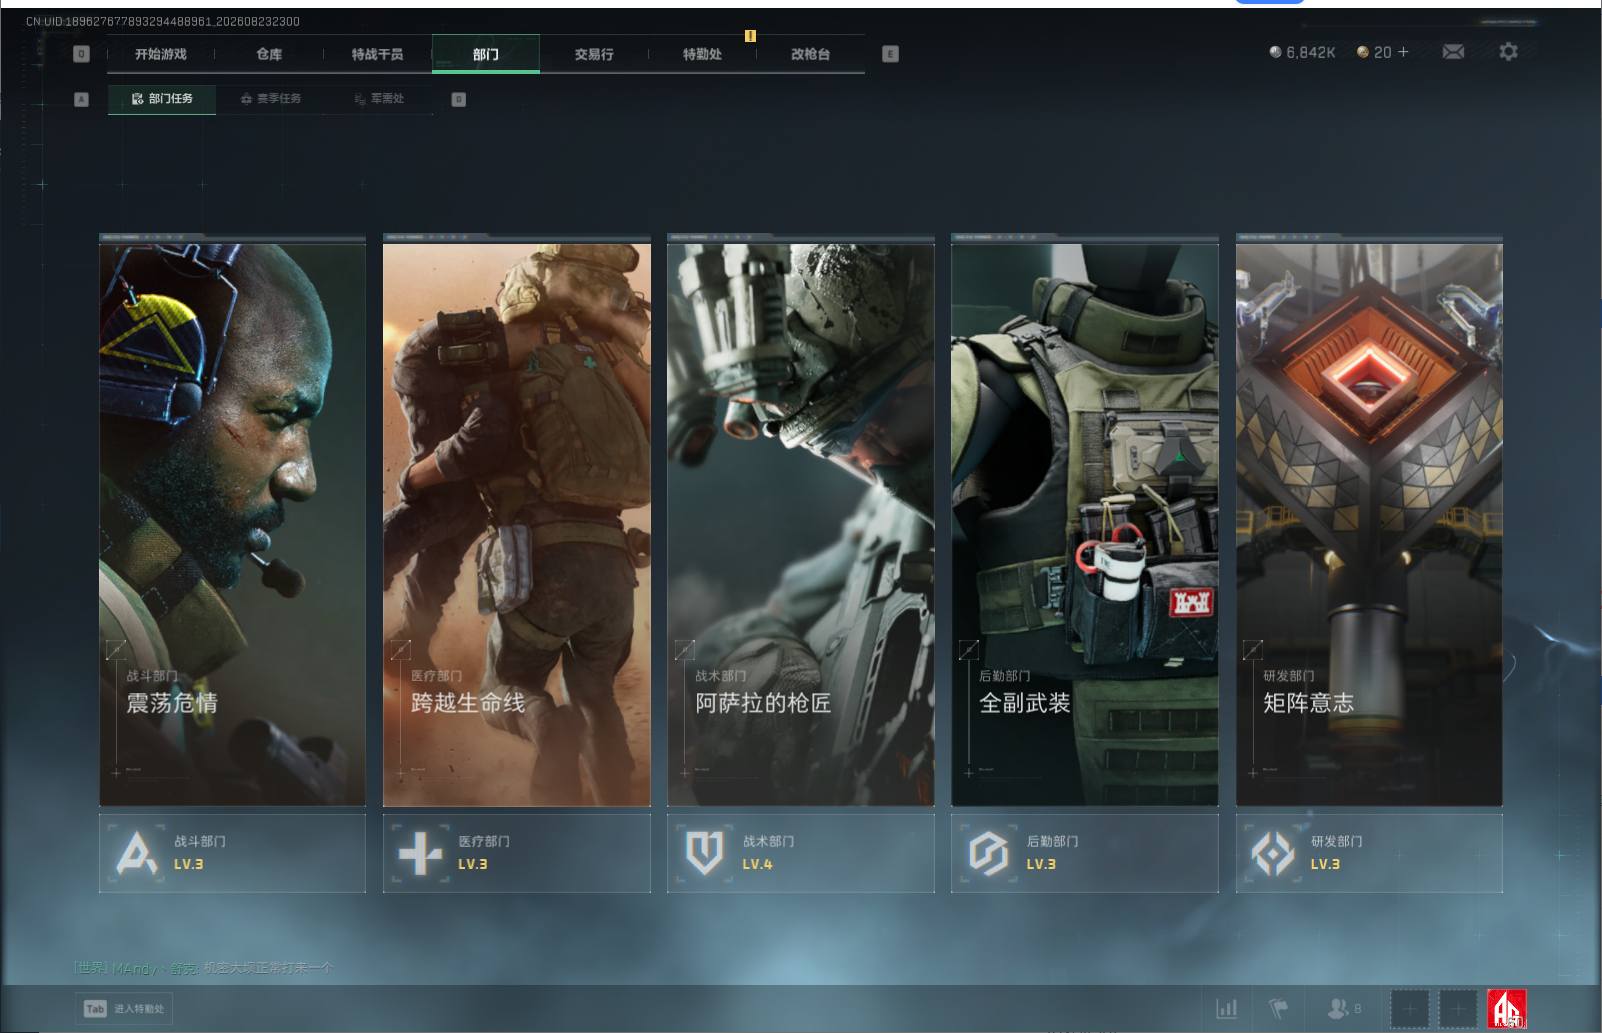Click the 医疗部门 LV.3 level panel
The width and height of the screenshot is (1602, 1033).
click(517, 853)
